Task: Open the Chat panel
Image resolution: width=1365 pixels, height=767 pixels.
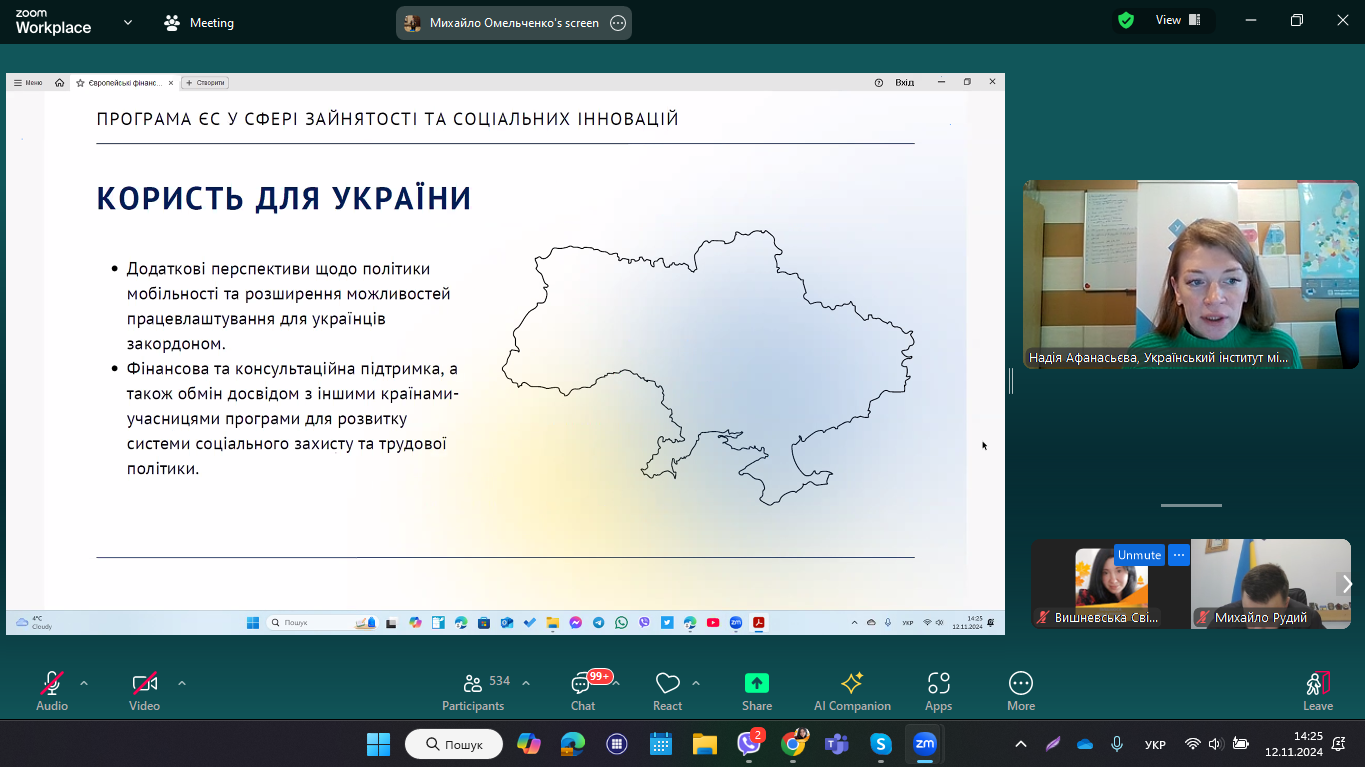Action: [582, 691]
